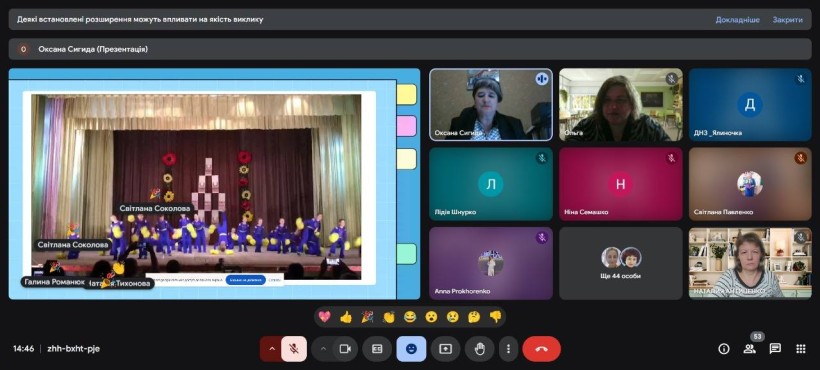820x370 pixels.
Task: Open the 'Ще 44 особи' participants tile
Action: pyautogui.click(x=621, y=263)
